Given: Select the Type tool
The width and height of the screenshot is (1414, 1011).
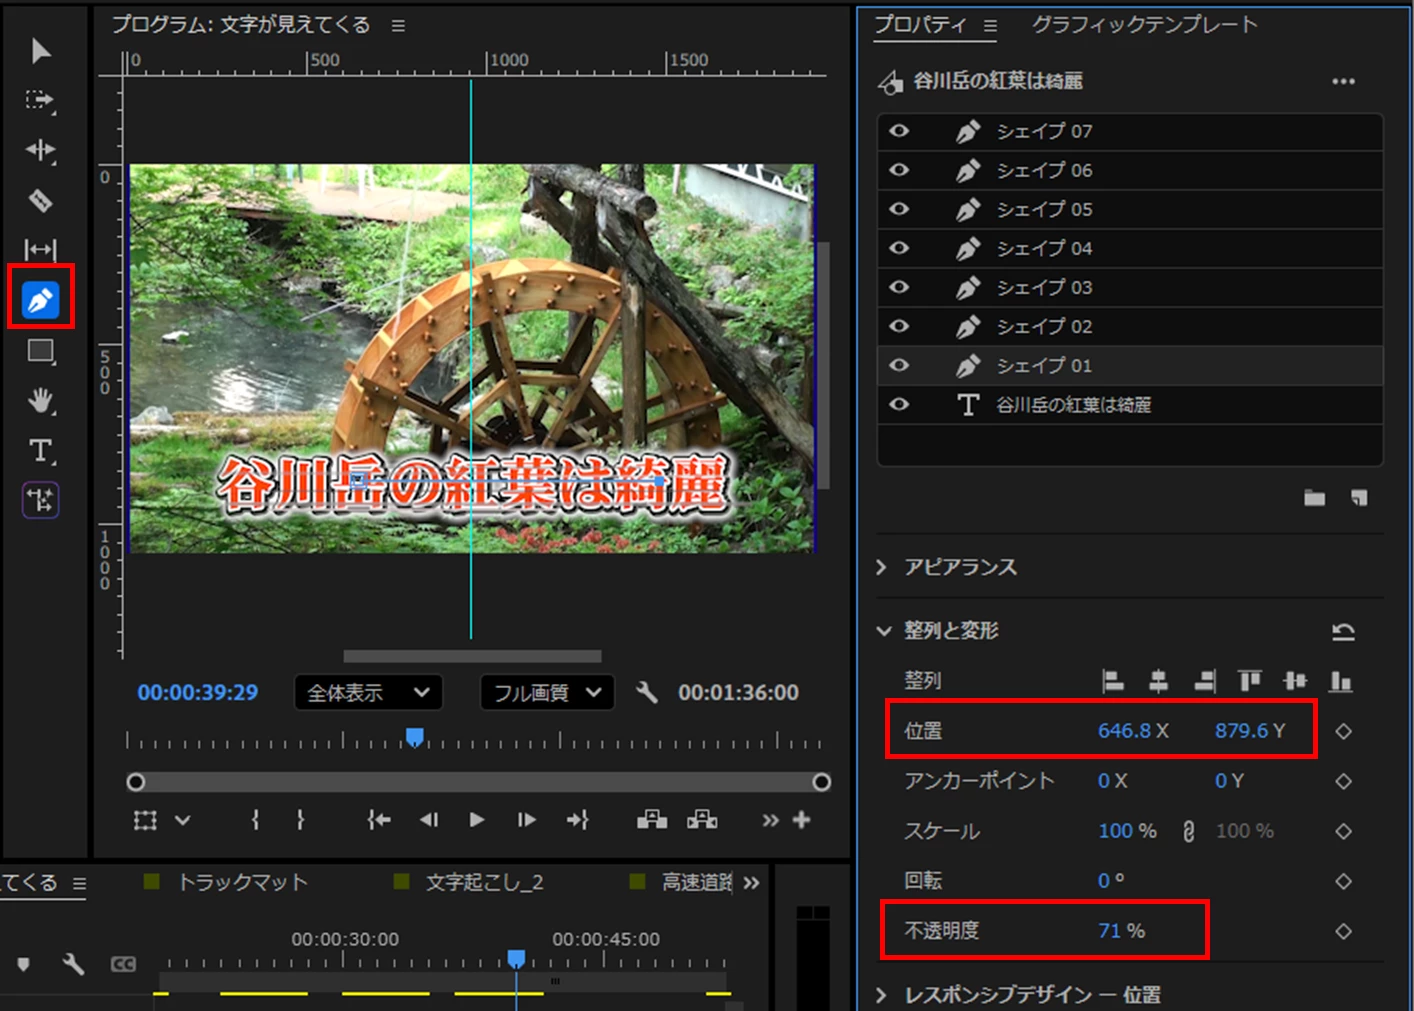Looking at the screenshot, I should tap(41, 450).
